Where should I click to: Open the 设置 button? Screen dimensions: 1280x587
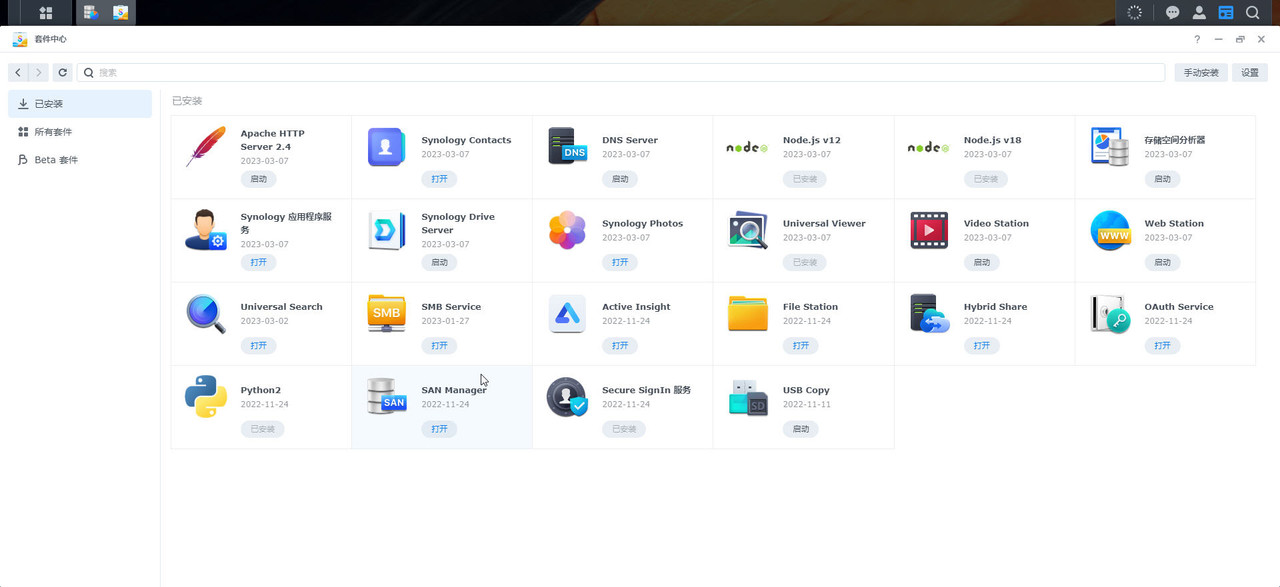coord(1250,72)
